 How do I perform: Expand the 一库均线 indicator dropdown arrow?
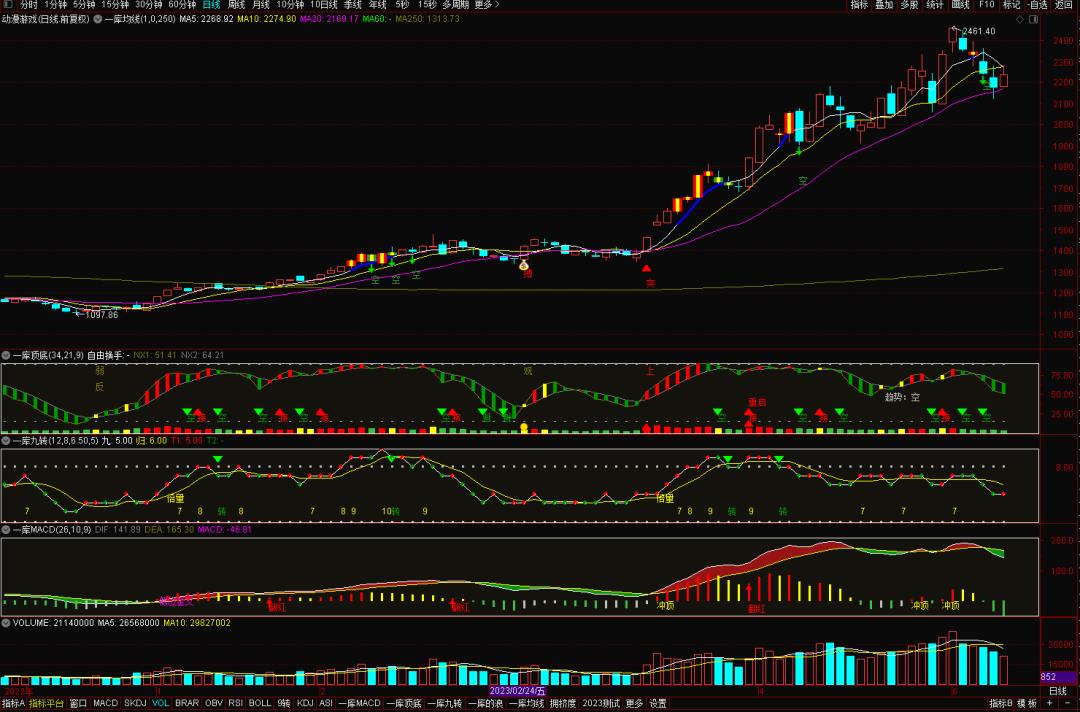[x=98, y=19]
